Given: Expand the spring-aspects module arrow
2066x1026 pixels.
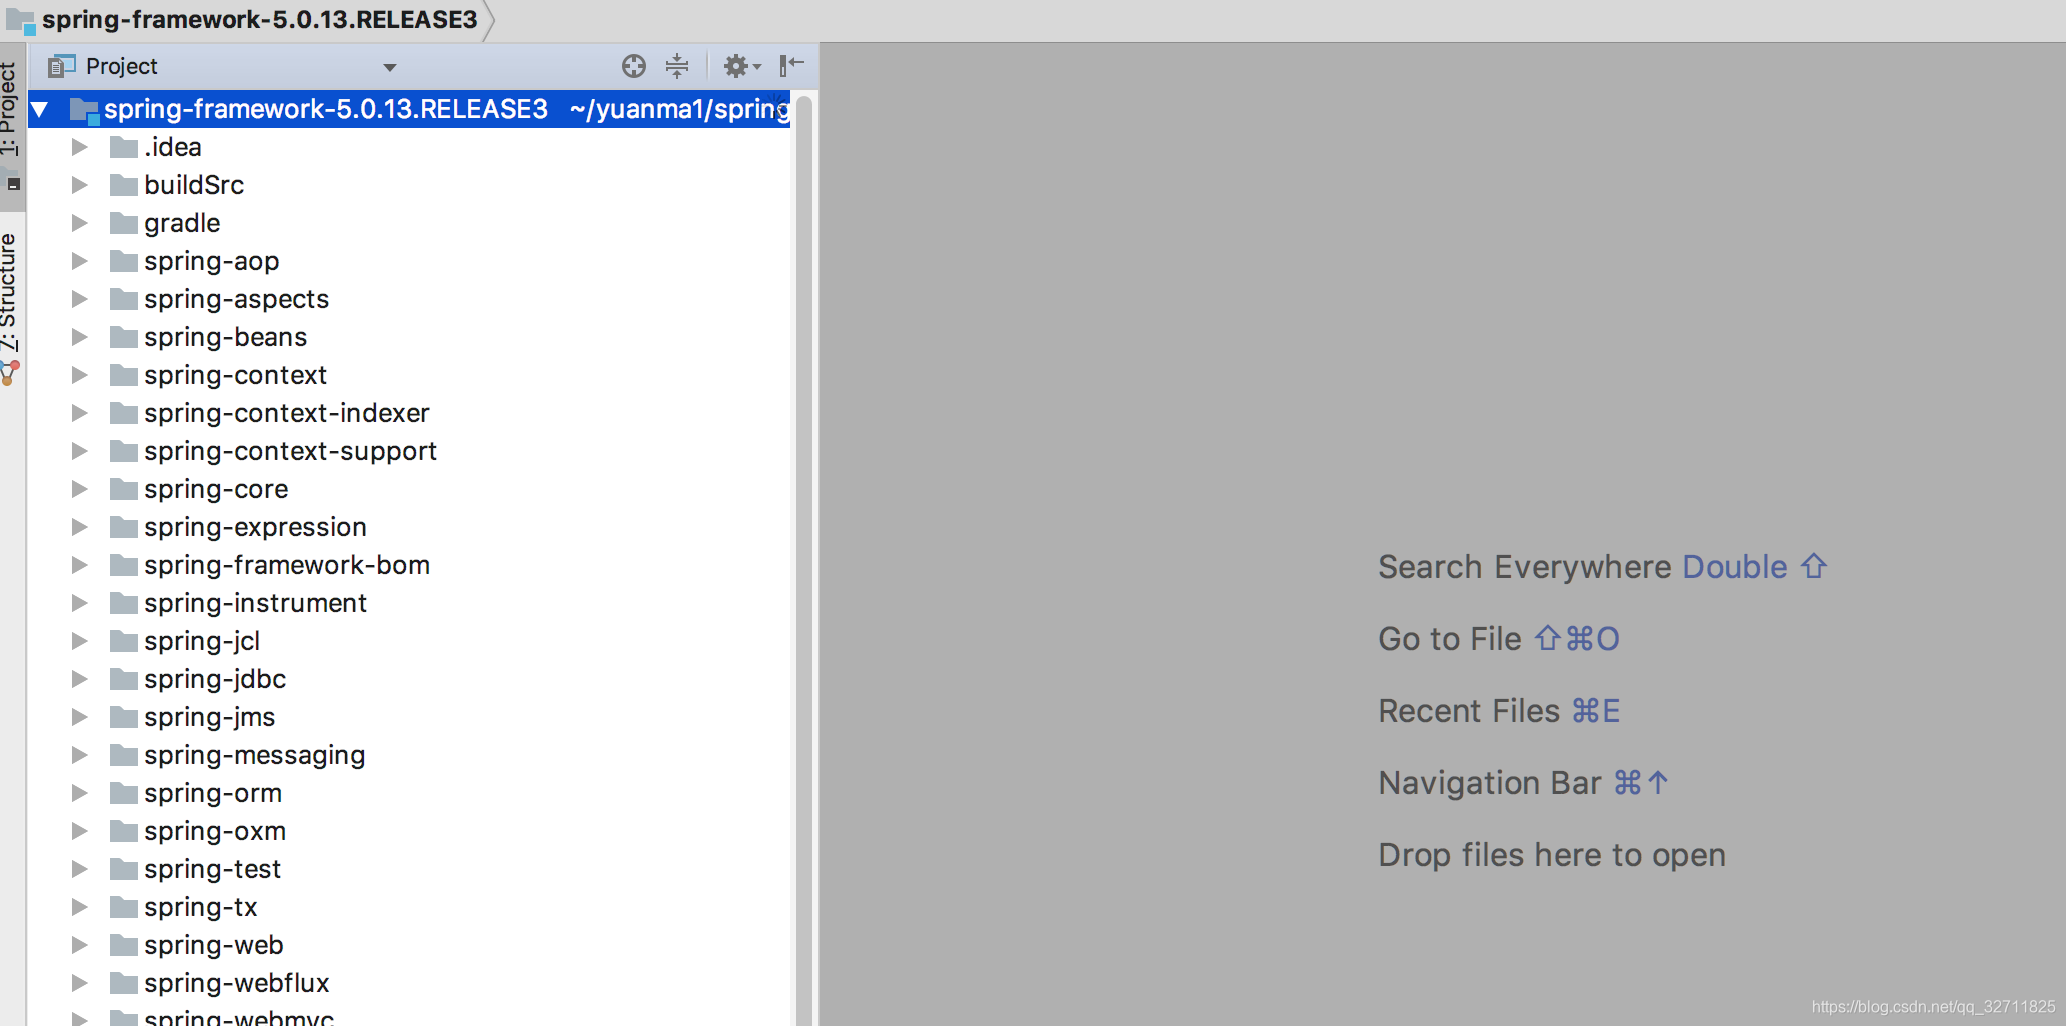Looking at the screenshot, I should tap(80, 299).
